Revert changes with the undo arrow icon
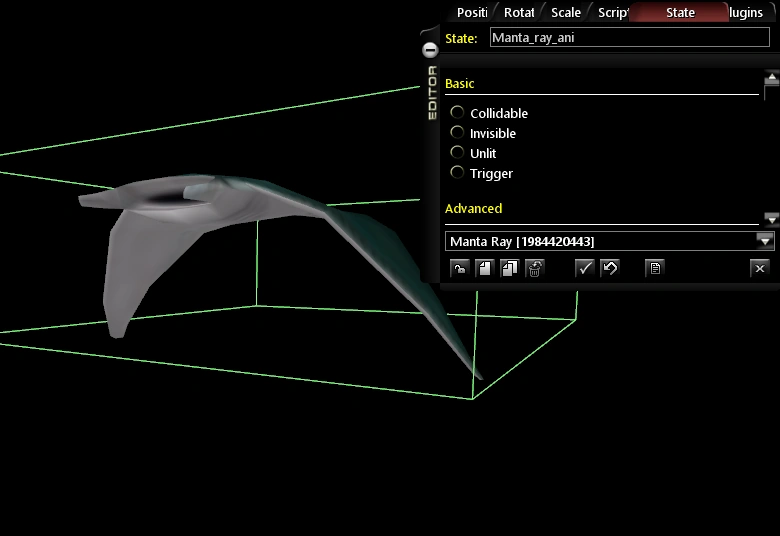 coord(610,268)
